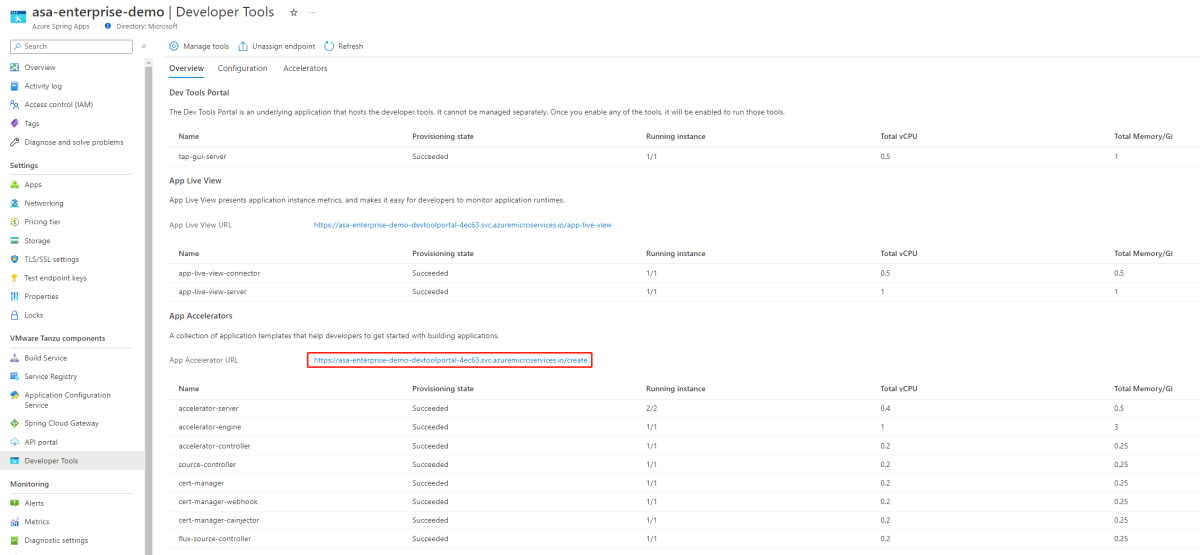Switch to the Overview tab
The width and height of the screenshot is (1200, 555).
[x=186, y=68]
